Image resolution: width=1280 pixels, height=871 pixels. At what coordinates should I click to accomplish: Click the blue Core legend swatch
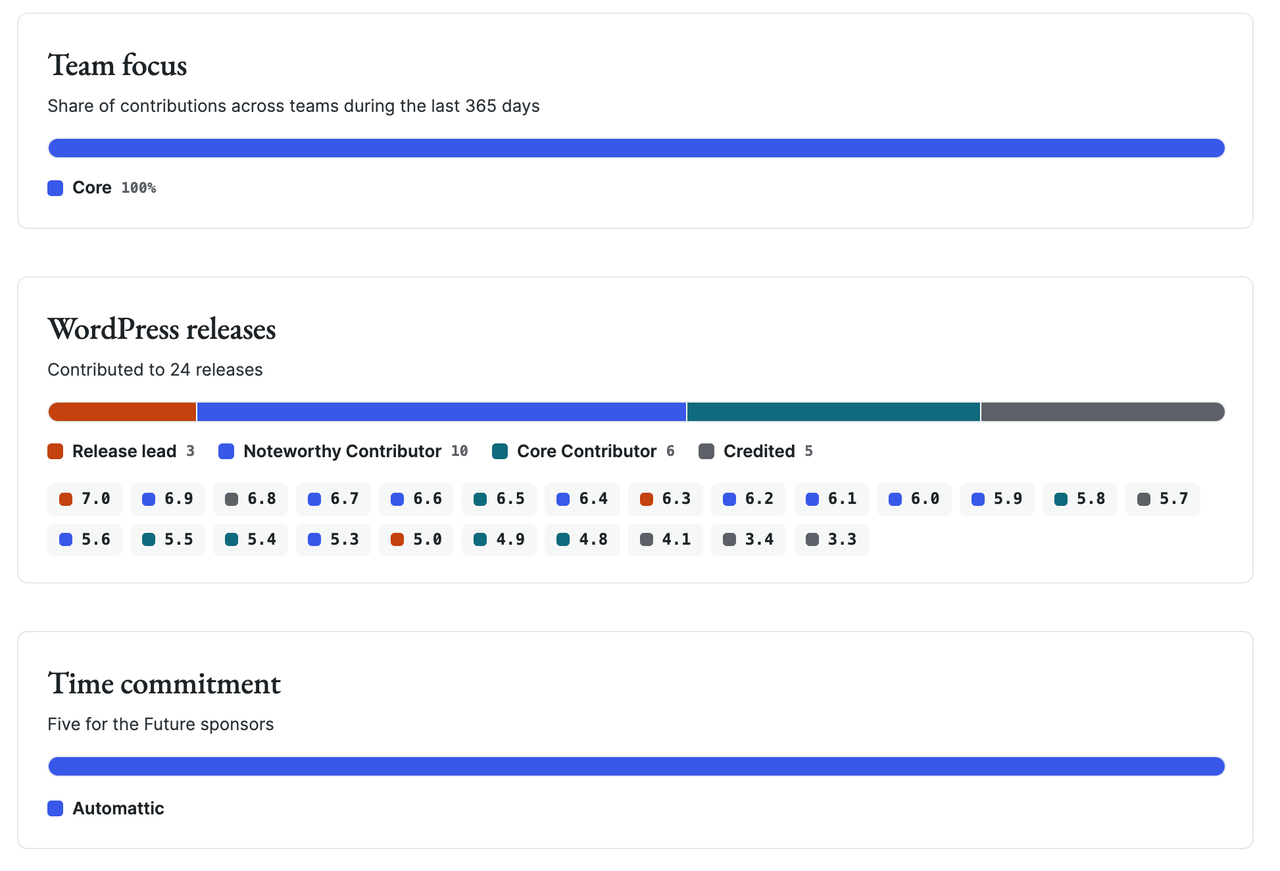56,188
